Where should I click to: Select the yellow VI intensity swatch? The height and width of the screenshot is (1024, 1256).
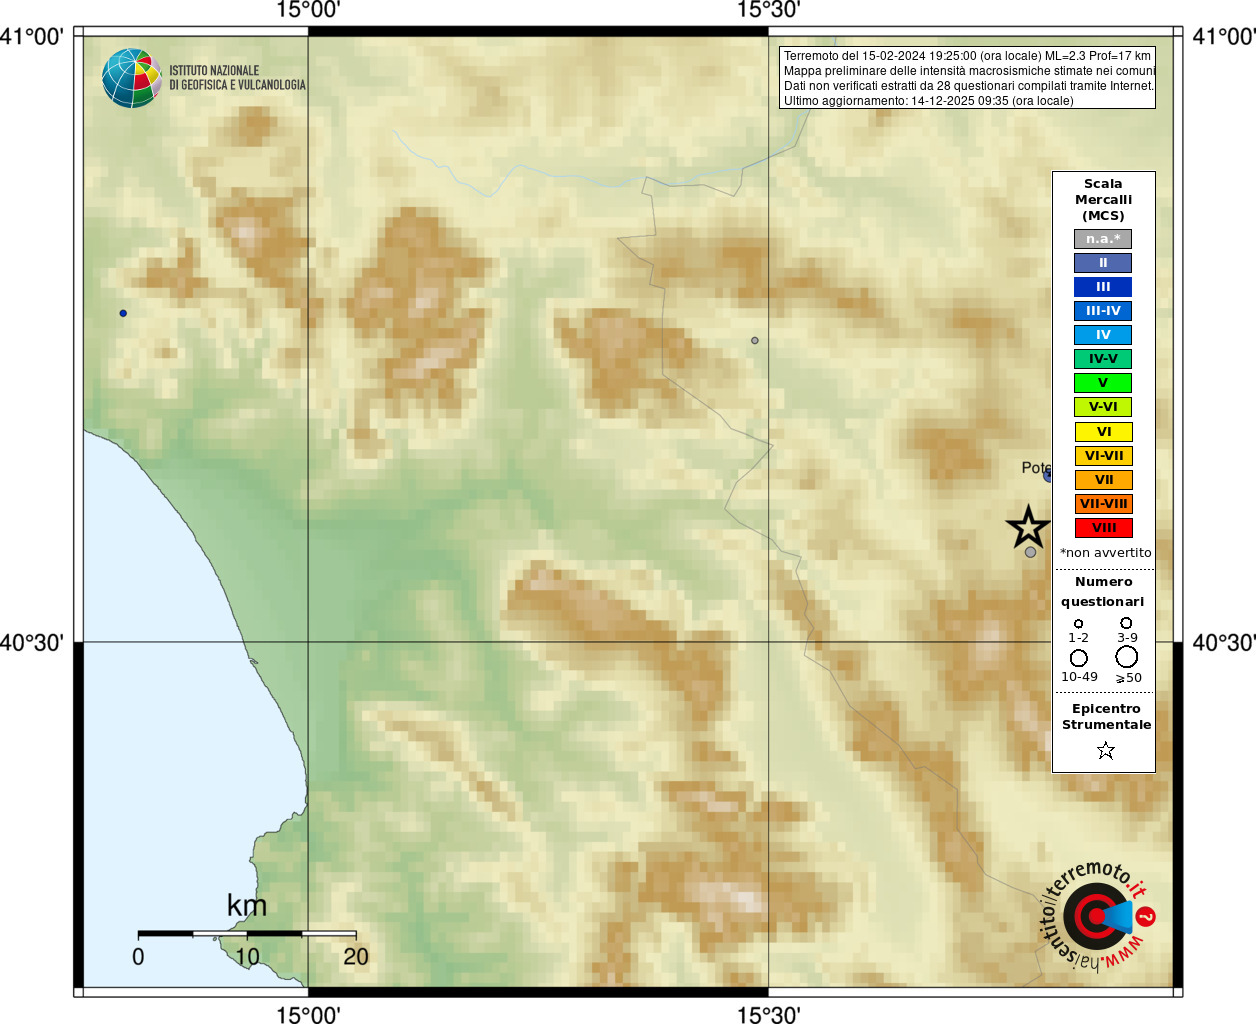point(1103,432)
